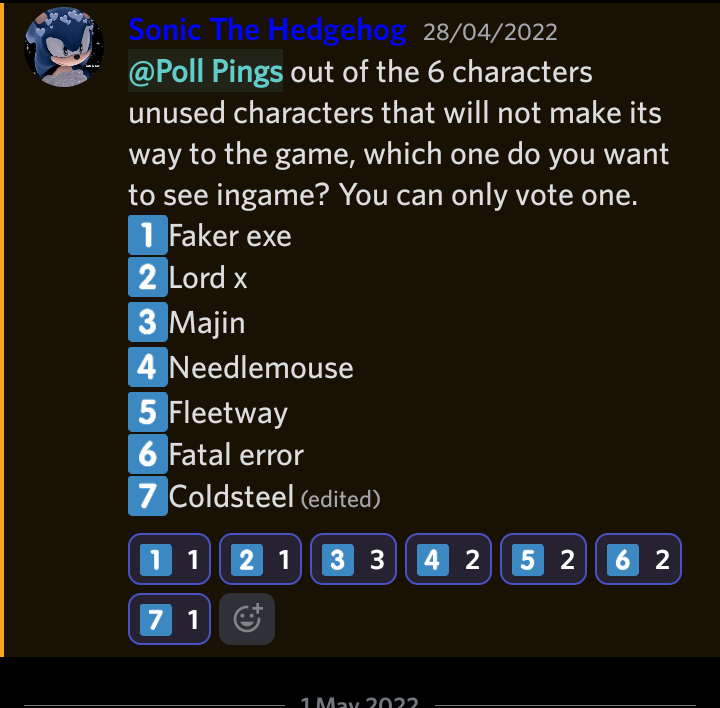Click the number 5 emoji beside Fleetway
The width and height of the screenshot is (720, 708).
click(x=147, y=411)
